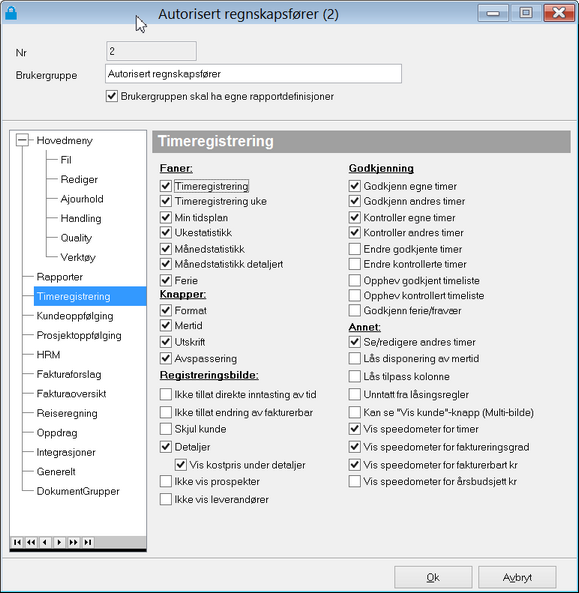The width and height of the screenshot is (579, 593).
Task: Select DokumentGrupper tree item
Action: 78,491
